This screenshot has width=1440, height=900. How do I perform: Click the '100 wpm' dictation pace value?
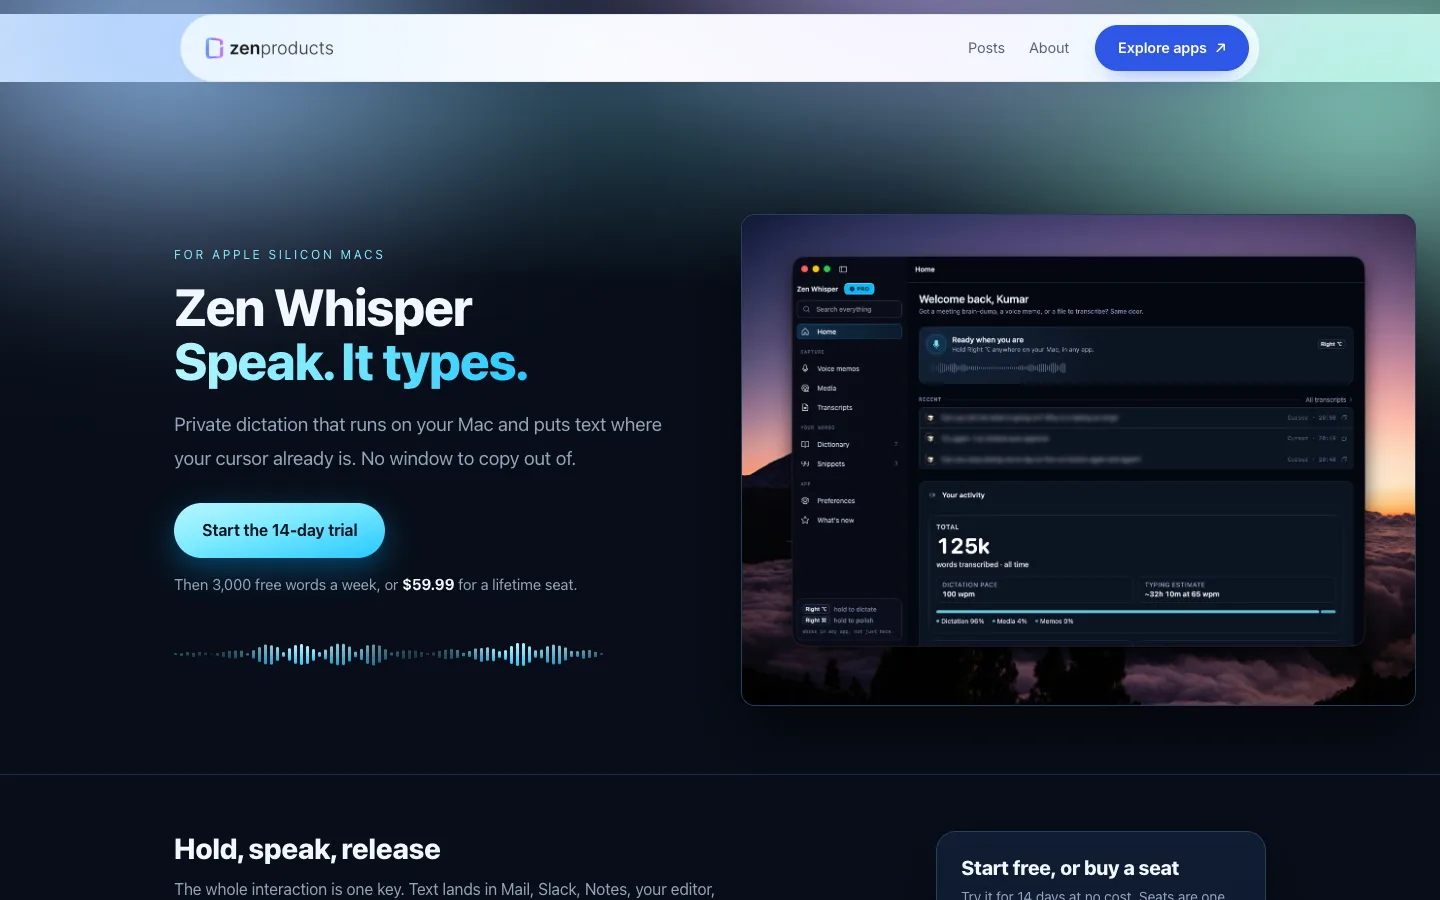(x=958, y=594)
